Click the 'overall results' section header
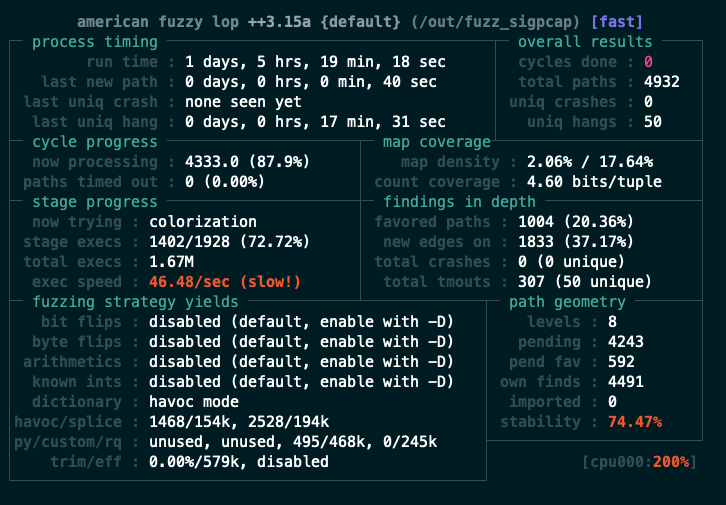This screenshot has width=726, height=505. pyautogui.click(x=585, y=42)
